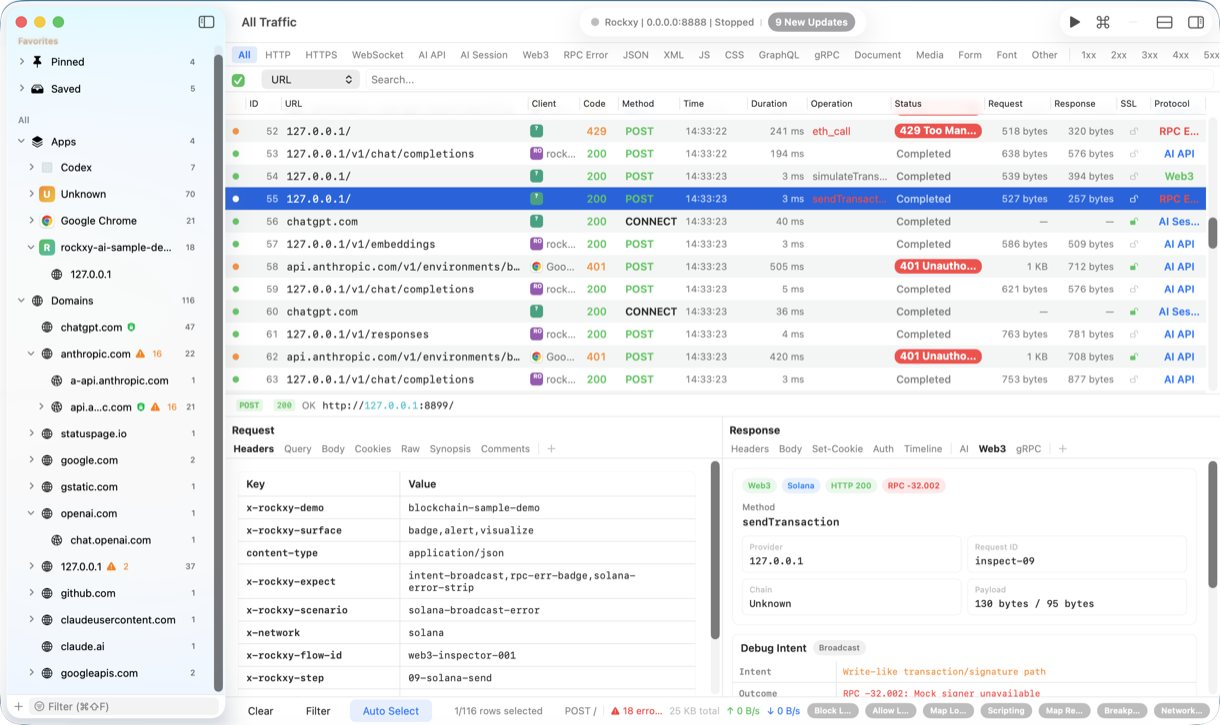Open the request Cookies tab
1220x725 pixels.
click(x=372, y=449)
